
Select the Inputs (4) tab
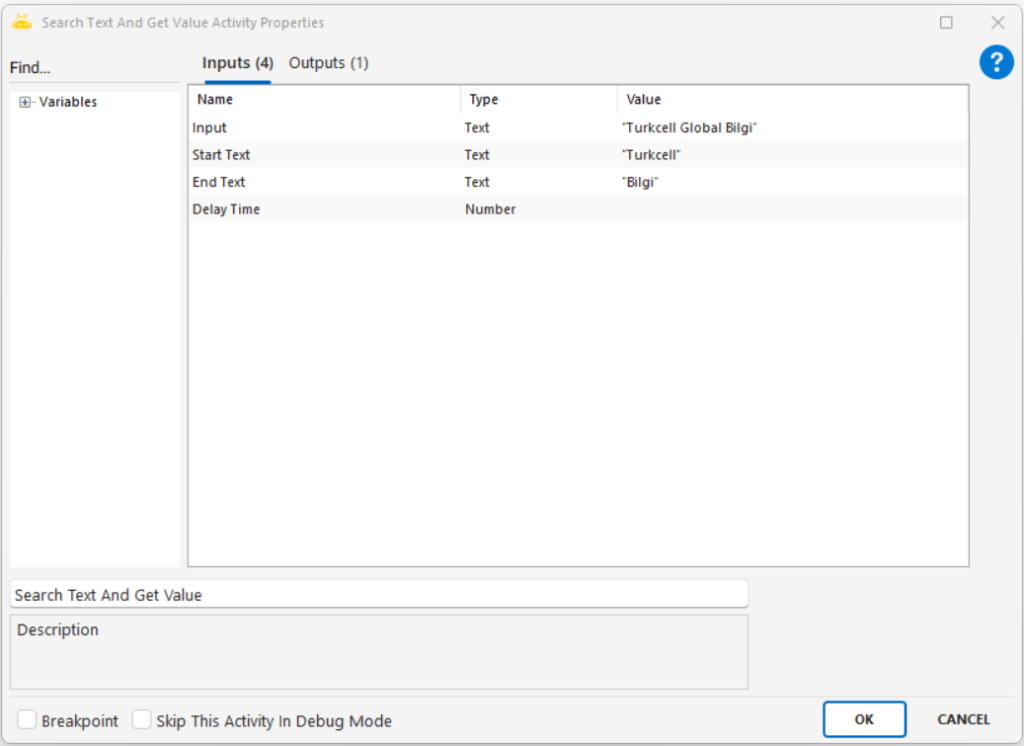(237, 63)
